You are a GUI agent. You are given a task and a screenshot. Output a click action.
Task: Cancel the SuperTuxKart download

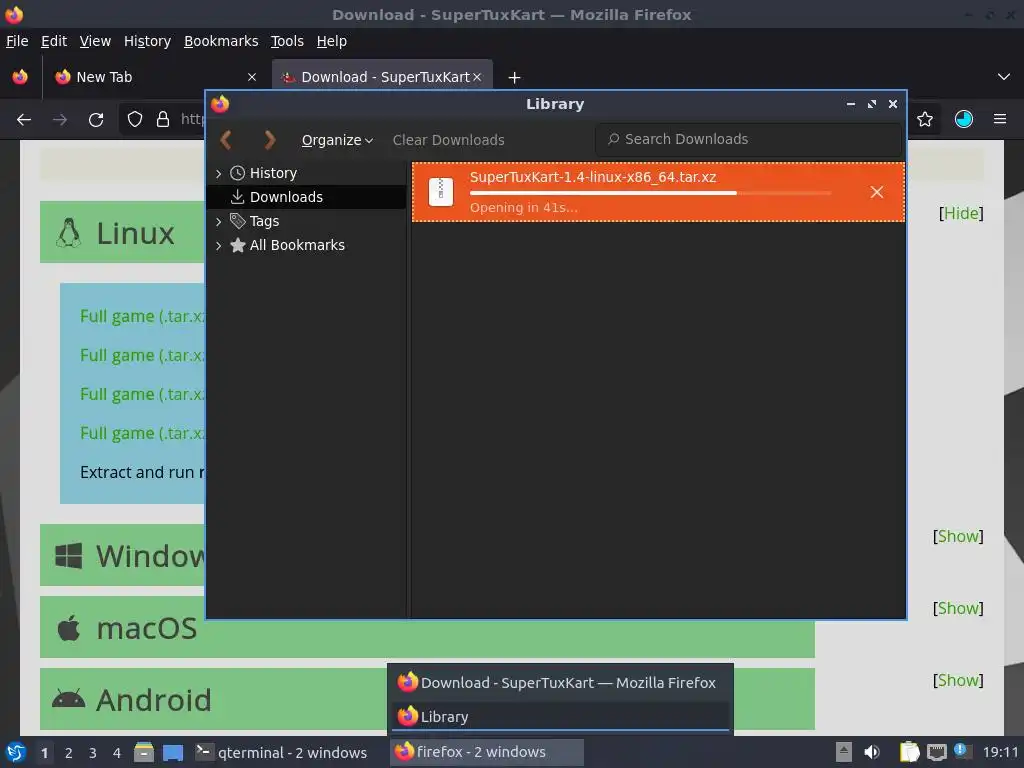[876, 192]
